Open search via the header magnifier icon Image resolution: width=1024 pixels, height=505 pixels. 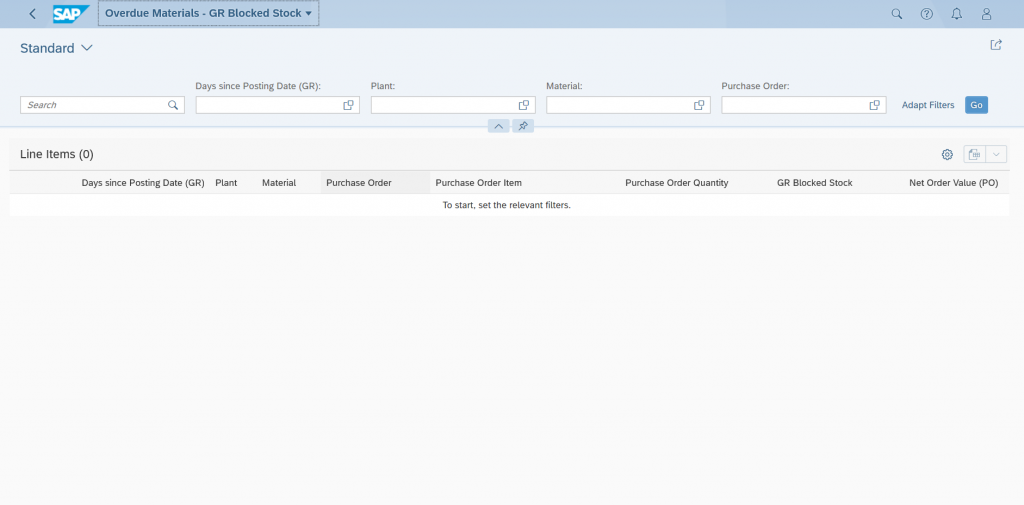897,14
